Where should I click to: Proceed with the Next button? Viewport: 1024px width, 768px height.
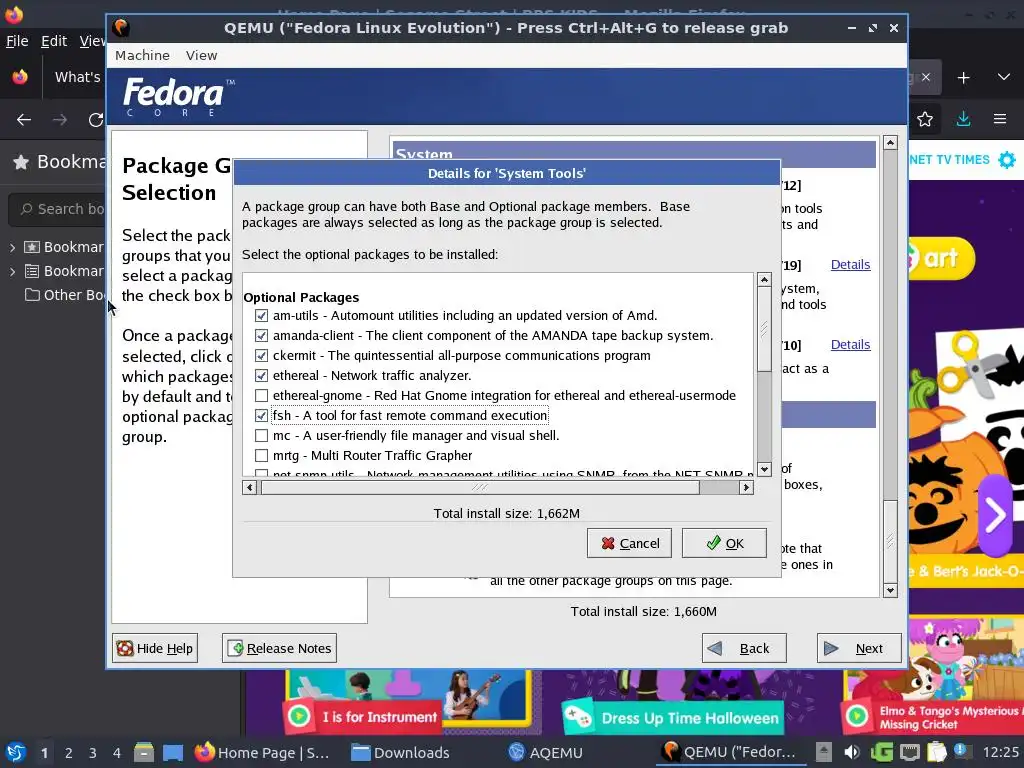[x=859, y=648]
